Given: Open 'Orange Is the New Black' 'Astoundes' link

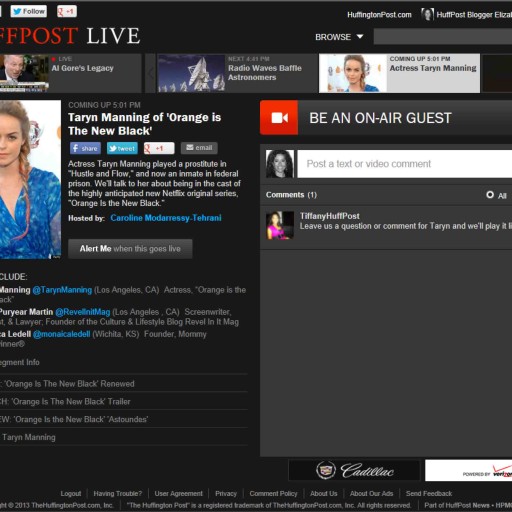Looking at the screenshot, I should (74, 419).
